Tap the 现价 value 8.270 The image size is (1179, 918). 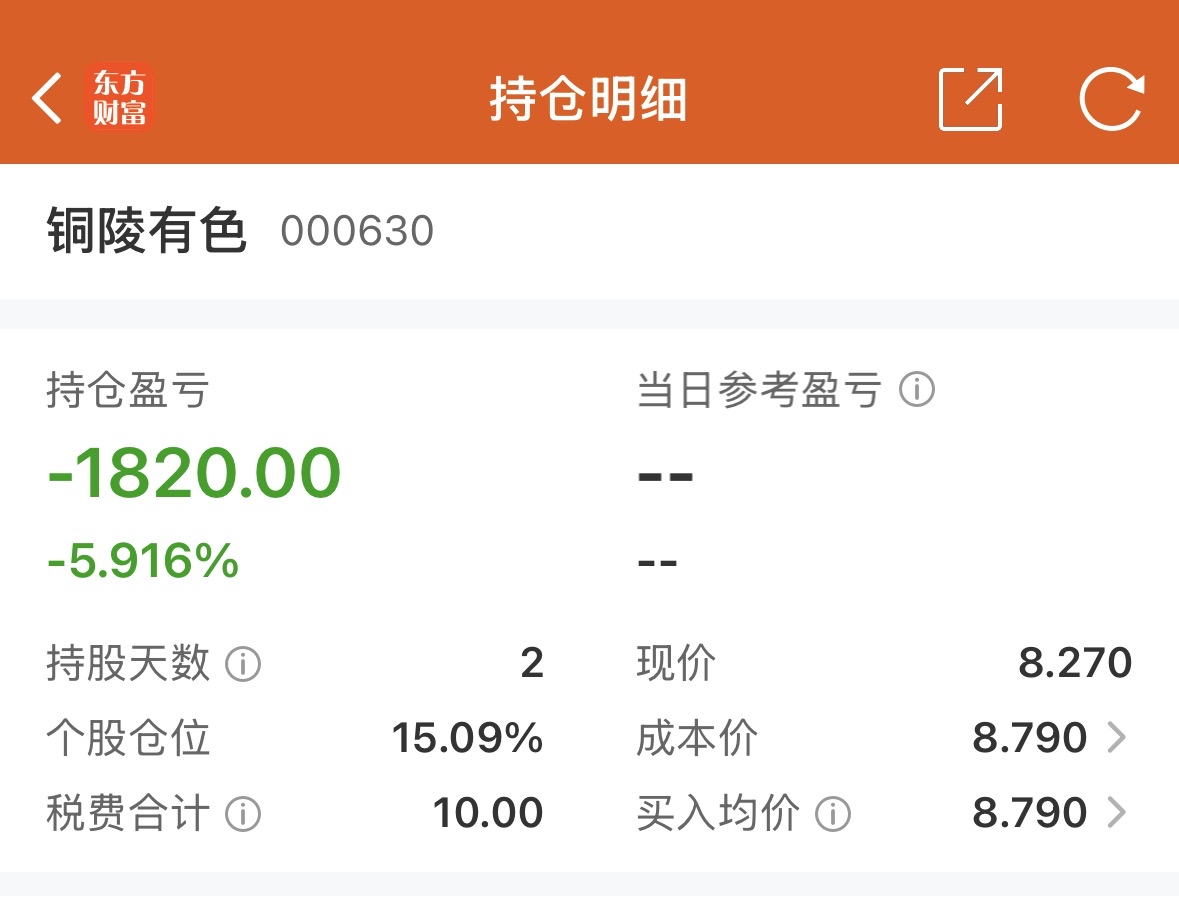coord(1075,663)
